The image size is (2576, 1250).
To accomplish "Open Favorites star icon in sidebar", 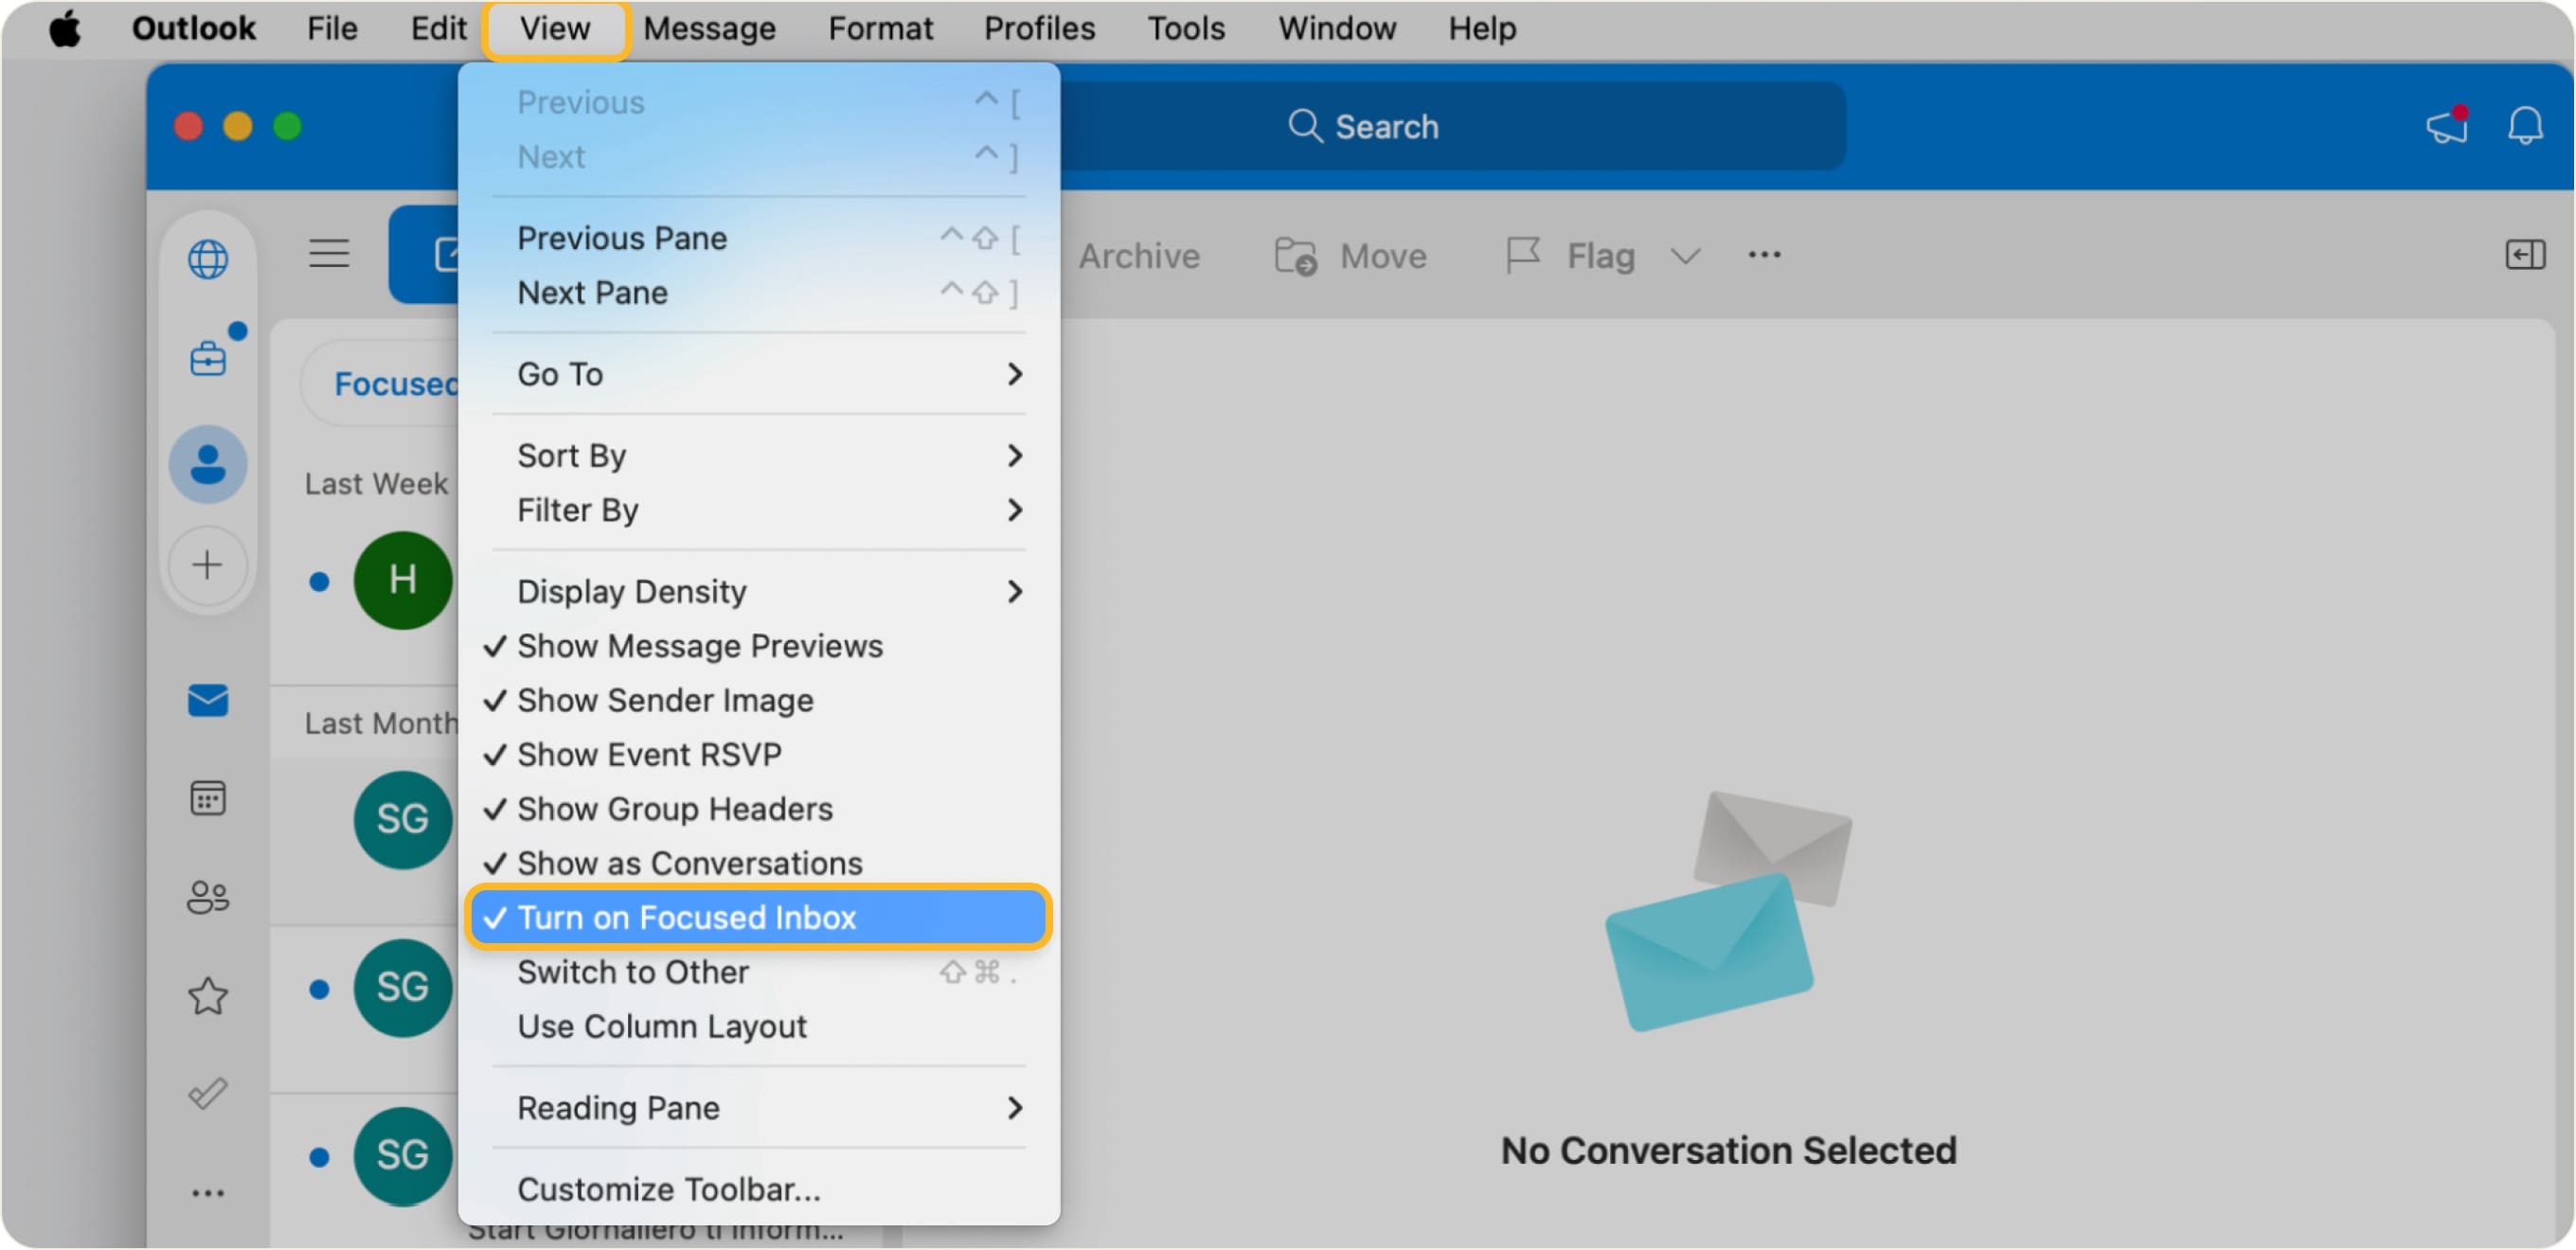I will click(x=208, y=996).
